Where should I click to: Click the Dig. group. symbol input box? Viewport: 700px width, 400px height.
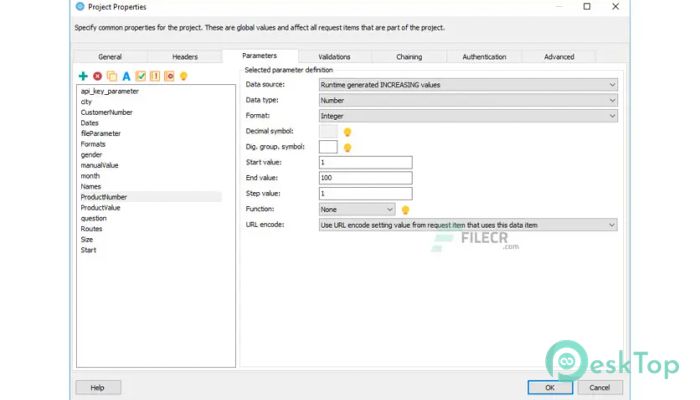pyautogui.click(x=328, y=147)
